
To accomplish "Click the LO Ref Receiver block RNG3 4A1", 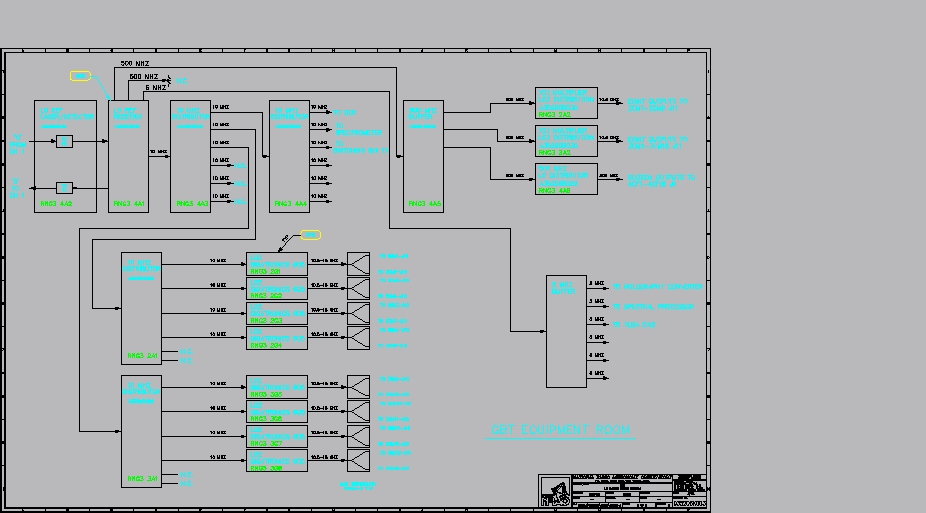I will 128,156.
